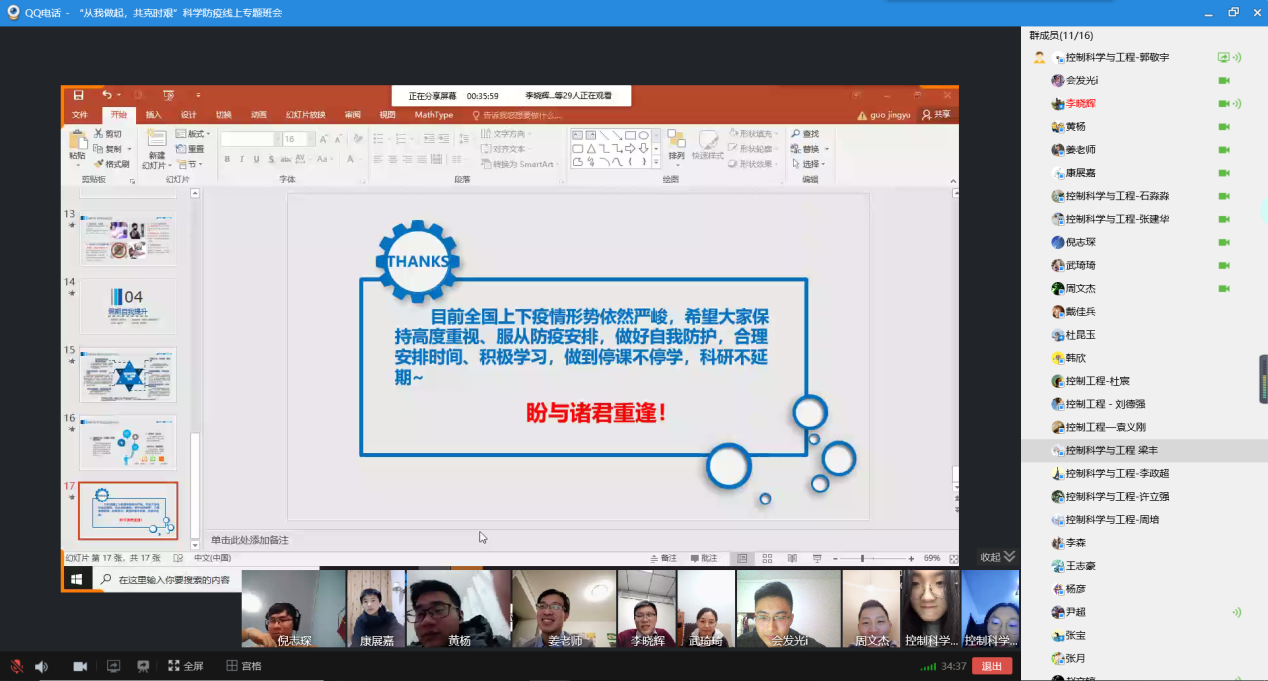This screenshot has height=681, width=1268.
Task: Collapse the member list with 收起
Action: coord(997,557)
